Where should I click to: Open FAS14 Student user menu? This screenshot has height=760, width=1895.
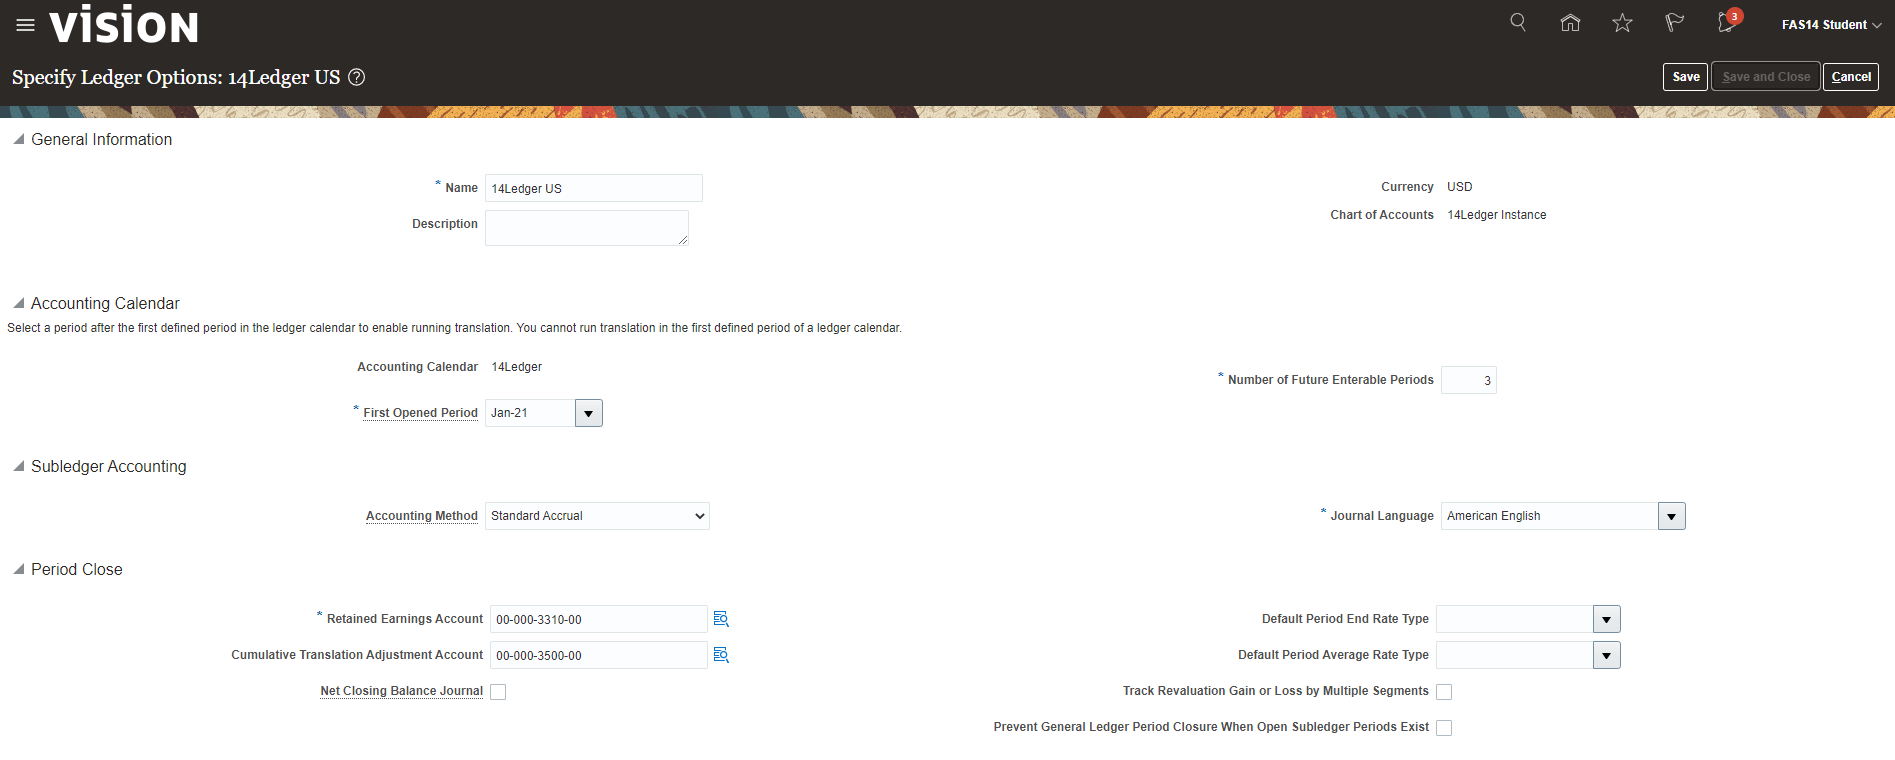pos(1830,25)
